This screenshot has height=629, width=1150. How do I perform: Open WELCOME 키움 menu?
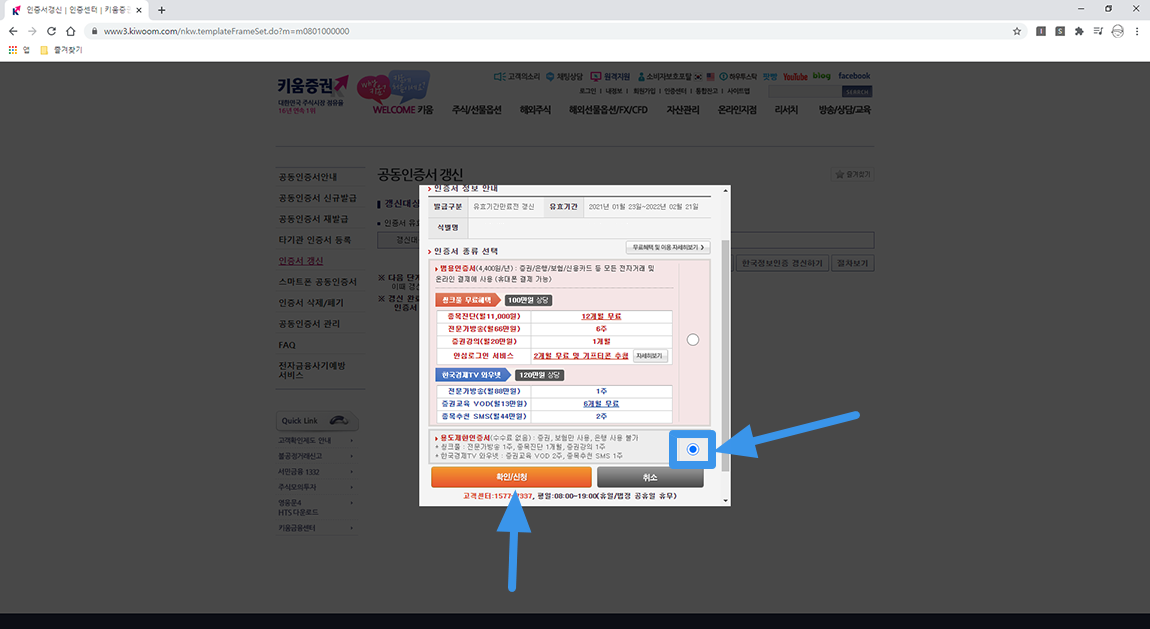coord(403,110)
